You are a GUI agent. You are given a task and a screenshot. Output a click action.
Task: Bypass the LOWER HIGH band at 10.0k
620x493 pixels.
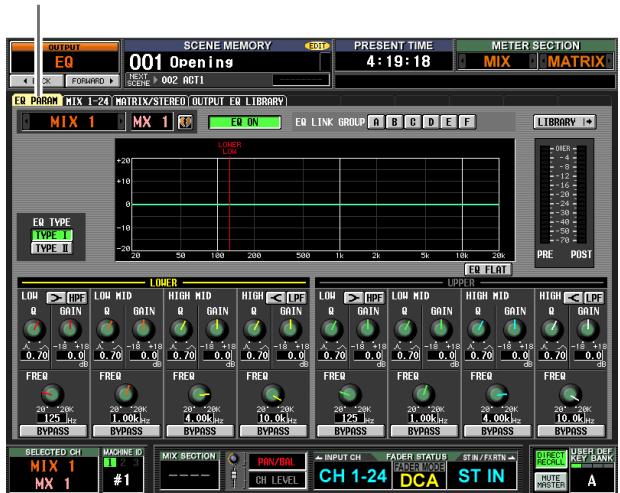(x=274, y=431)
